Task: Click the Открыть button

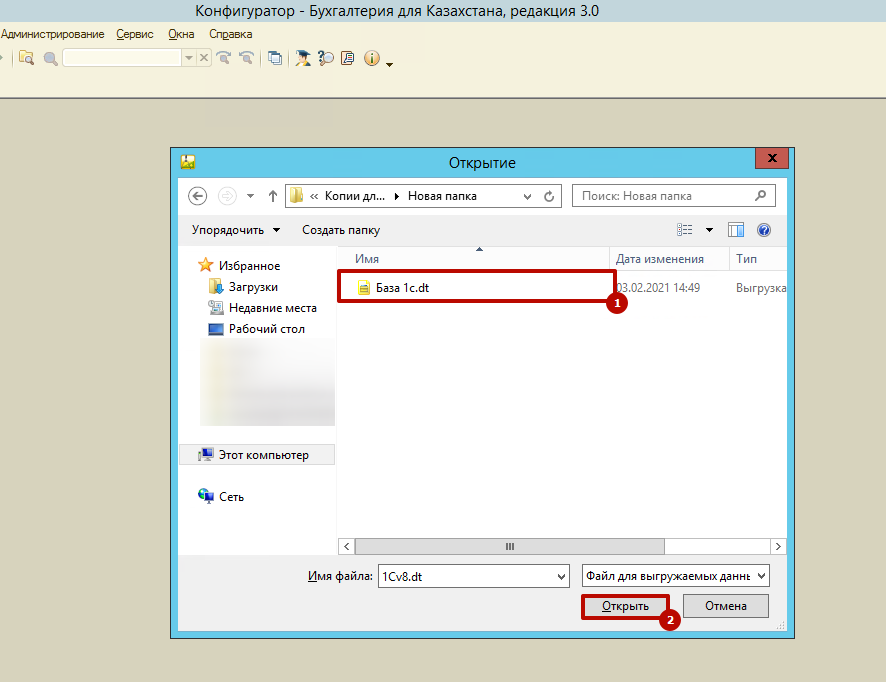Action: coord(625,606)
